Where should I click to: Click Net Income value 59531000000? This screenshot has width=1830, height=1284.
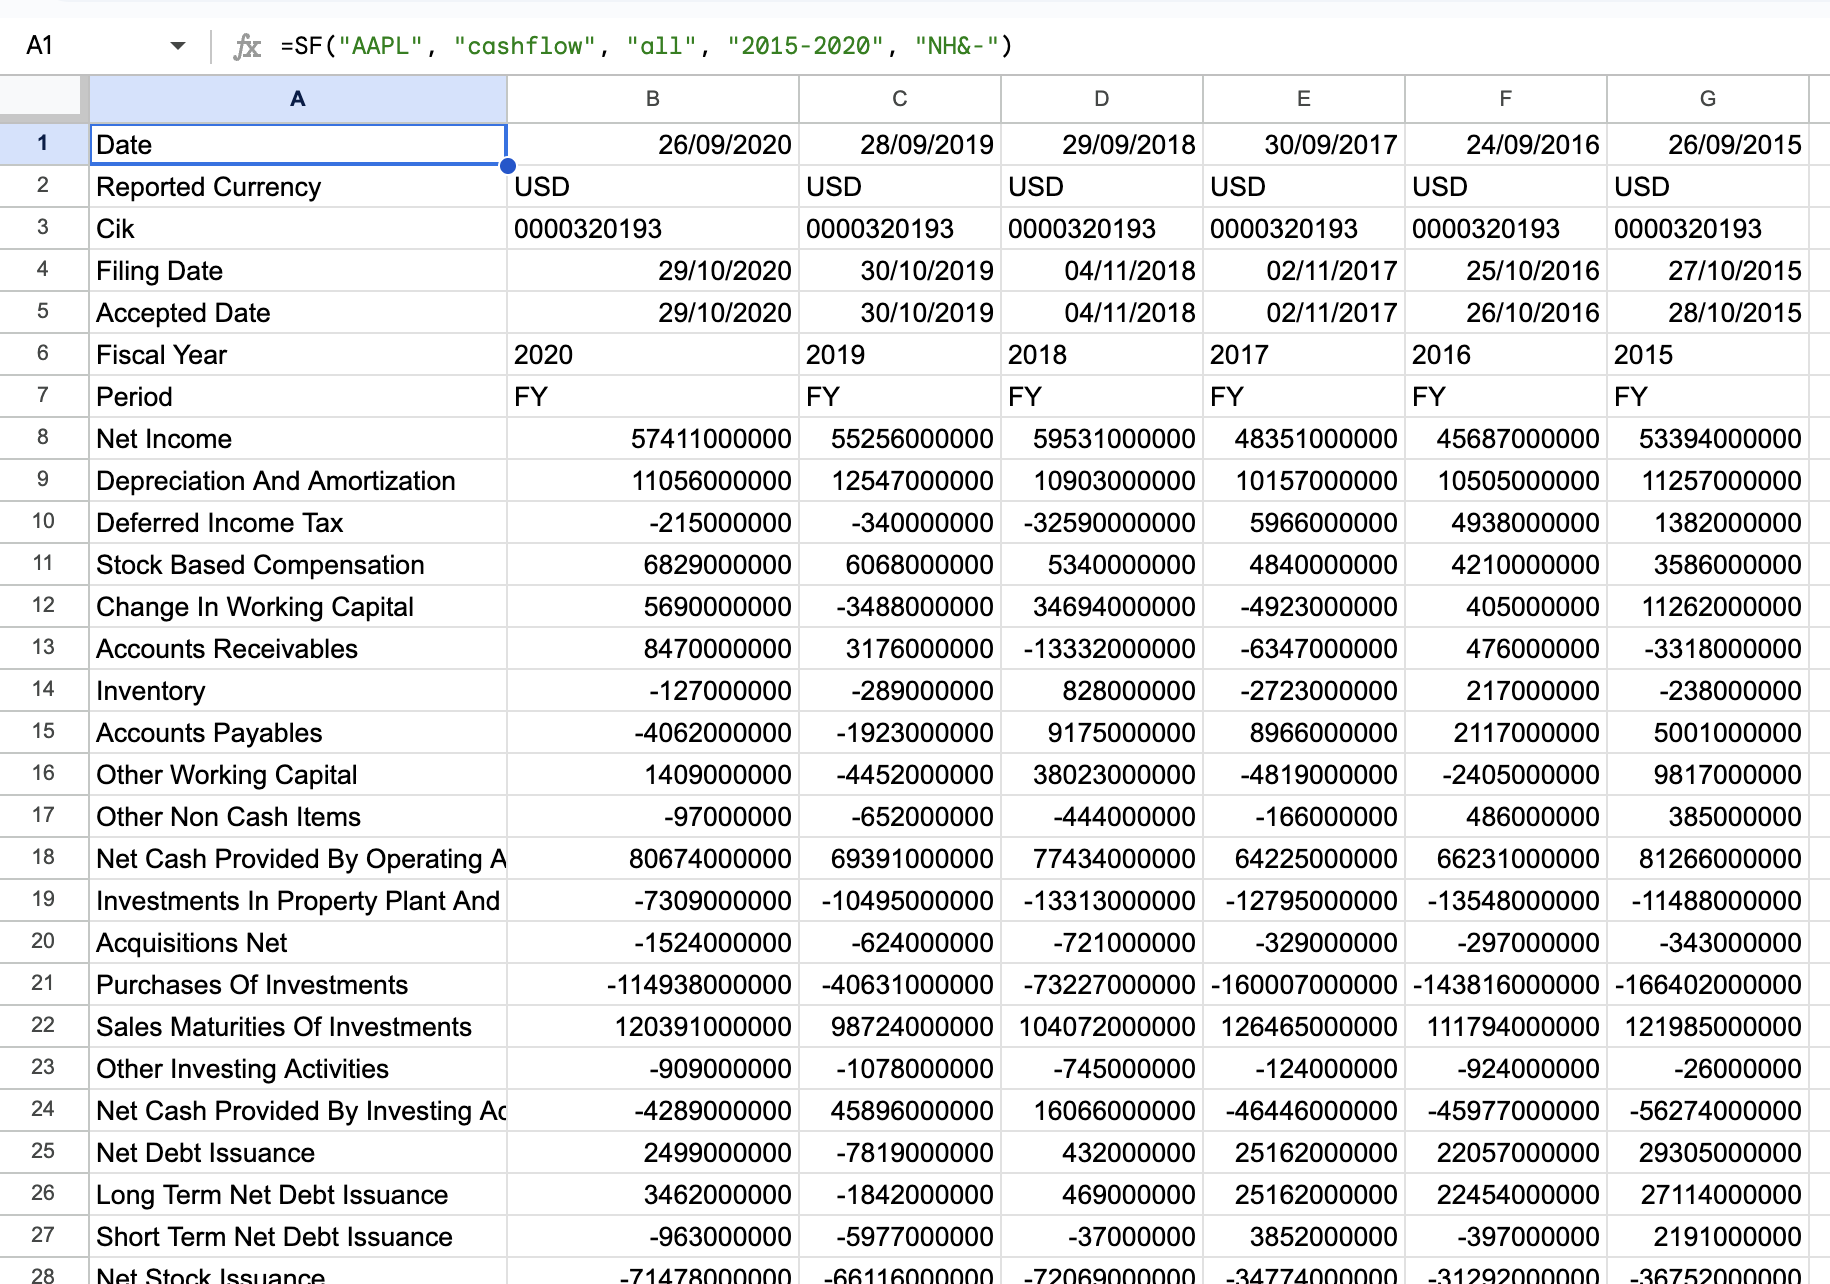(1102, 439)
